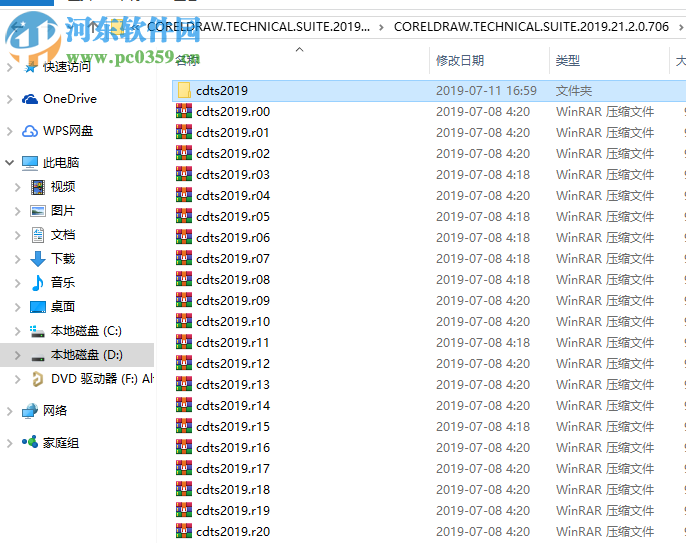Select file cdts2019.r19
The width and height of the screenshot is (686, 543).
233,511
